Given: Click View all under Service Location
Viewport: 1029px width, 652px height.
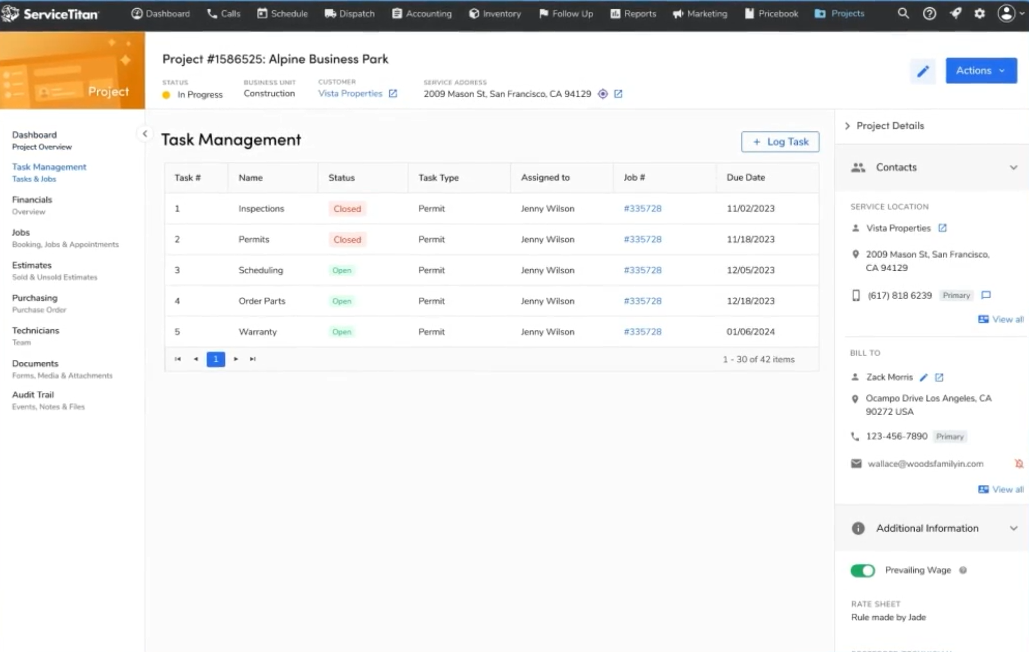Looking at the screenshot, I should click(x=1000, y=319).
